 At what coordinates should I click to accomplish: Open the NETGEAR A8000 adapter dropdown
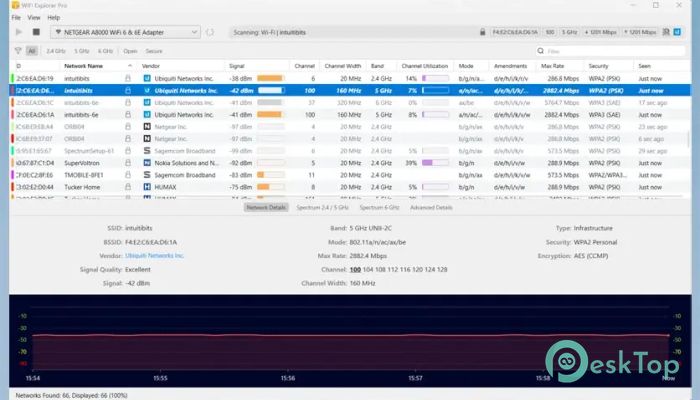pos(125,32)
